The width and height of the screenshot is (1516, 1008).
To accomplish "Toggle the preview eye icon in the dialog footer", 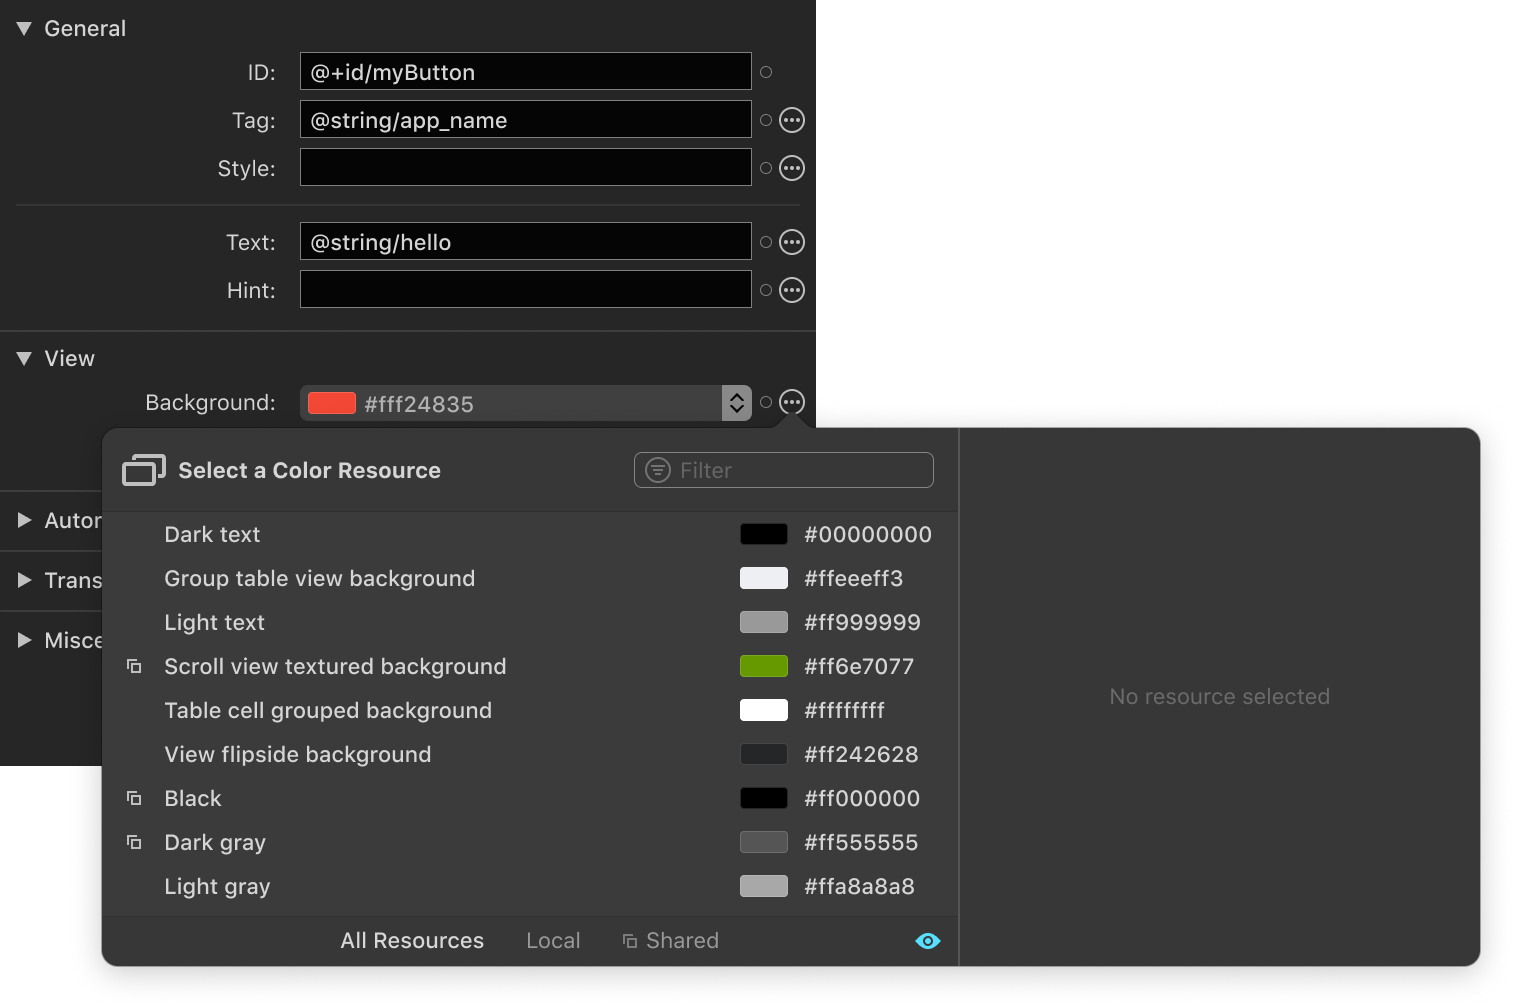I will pyautogui.click(x=927, y=940).
